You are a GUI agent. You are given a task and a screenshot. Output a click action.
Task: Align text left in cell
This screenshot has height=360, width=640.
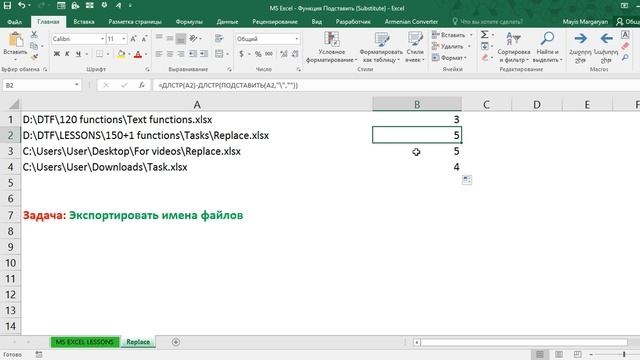pyautogui.click(x=159, y=54)
